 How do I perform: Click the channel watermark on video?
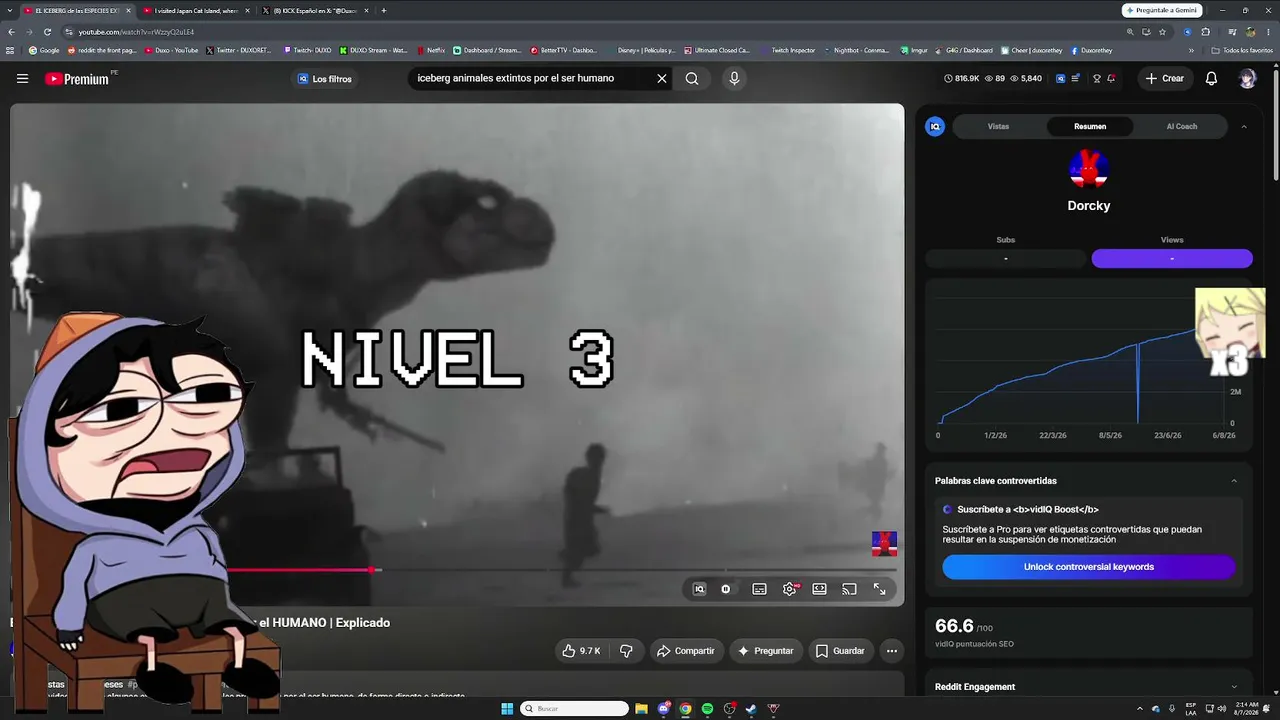tap(884, 543)
